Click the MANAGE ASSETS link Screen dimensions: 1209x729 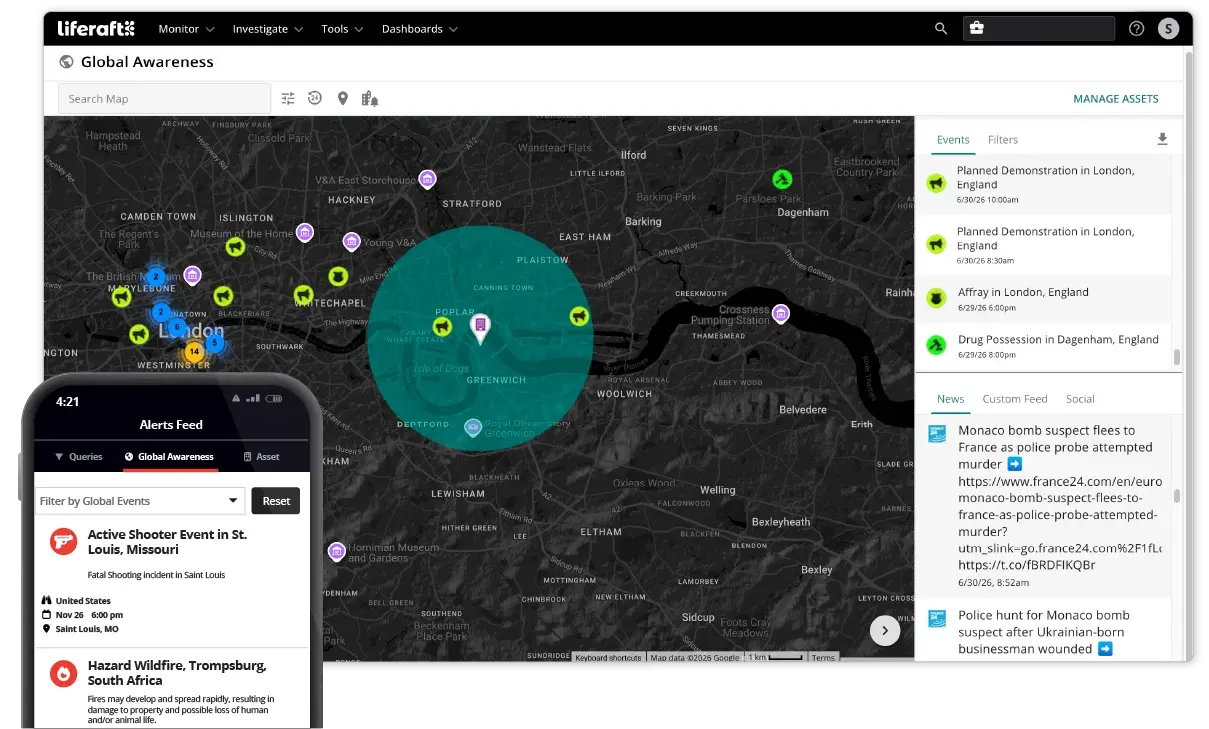pyautogui.click(x=1116, y=99)
